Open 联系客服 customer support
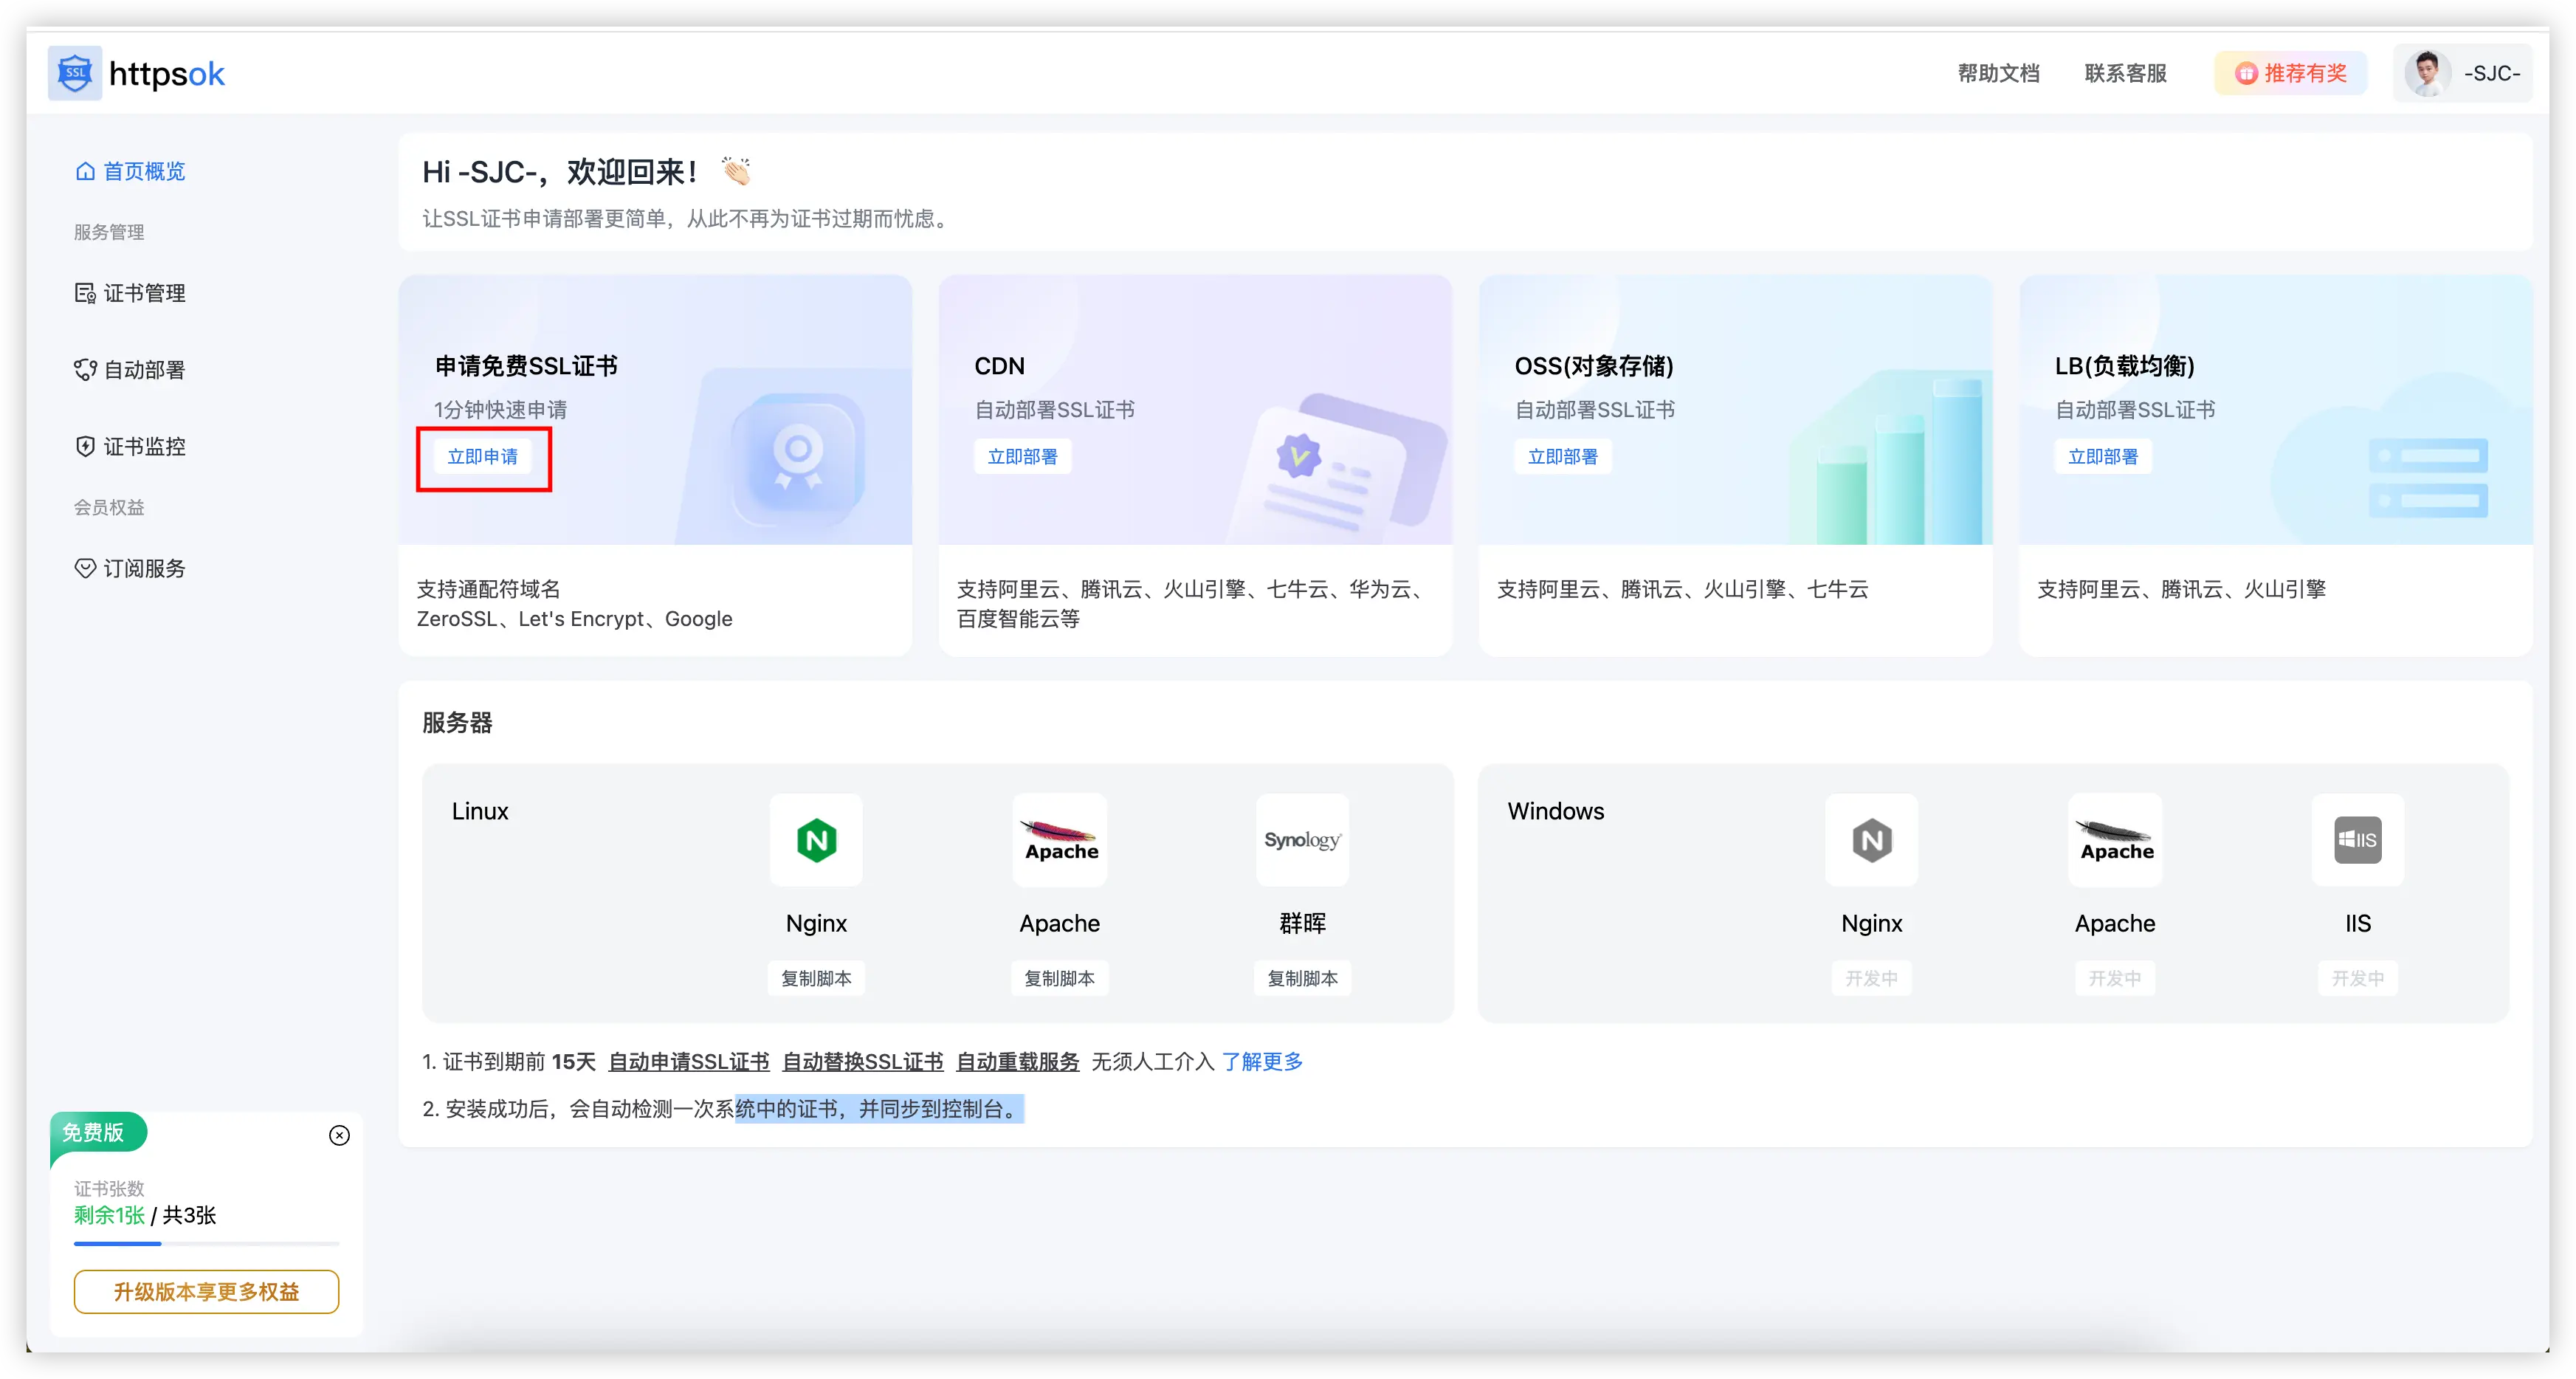2576x1379 pixels. pos(2125,73)
